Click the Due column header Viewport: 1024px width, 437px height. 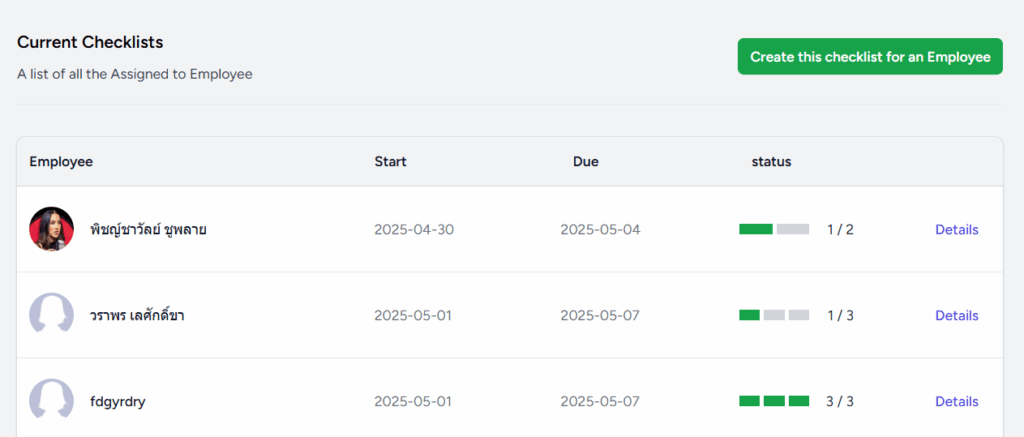click(x=586, y=161)
